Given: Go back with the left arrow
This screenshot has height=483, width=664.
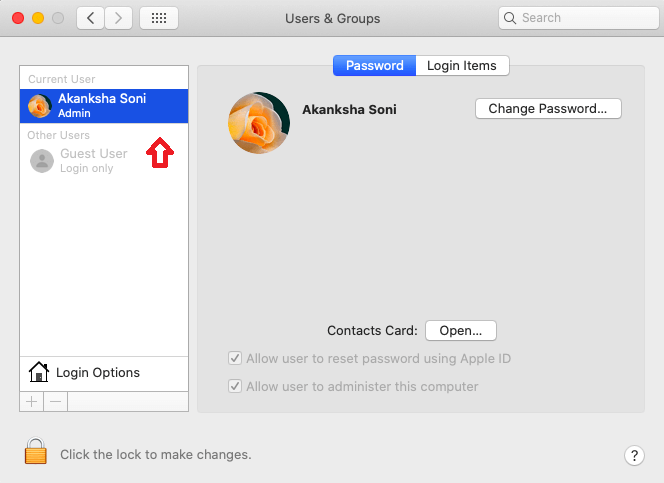Looking at the screenshot, I should [x=90, y=18].
